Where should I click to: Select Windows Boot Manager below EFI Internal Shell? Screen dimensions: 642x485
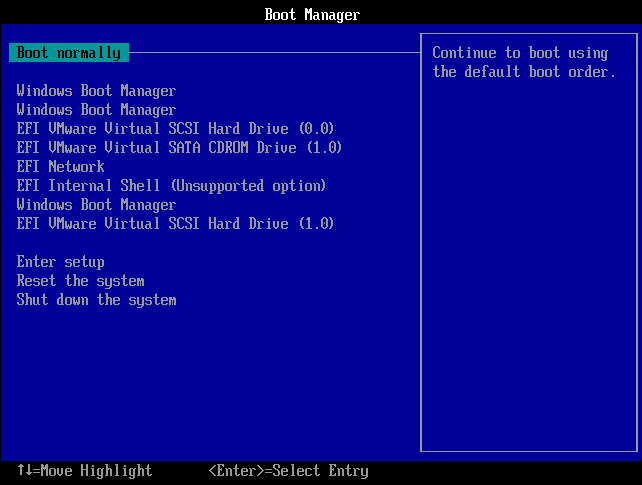pos(96,205)
